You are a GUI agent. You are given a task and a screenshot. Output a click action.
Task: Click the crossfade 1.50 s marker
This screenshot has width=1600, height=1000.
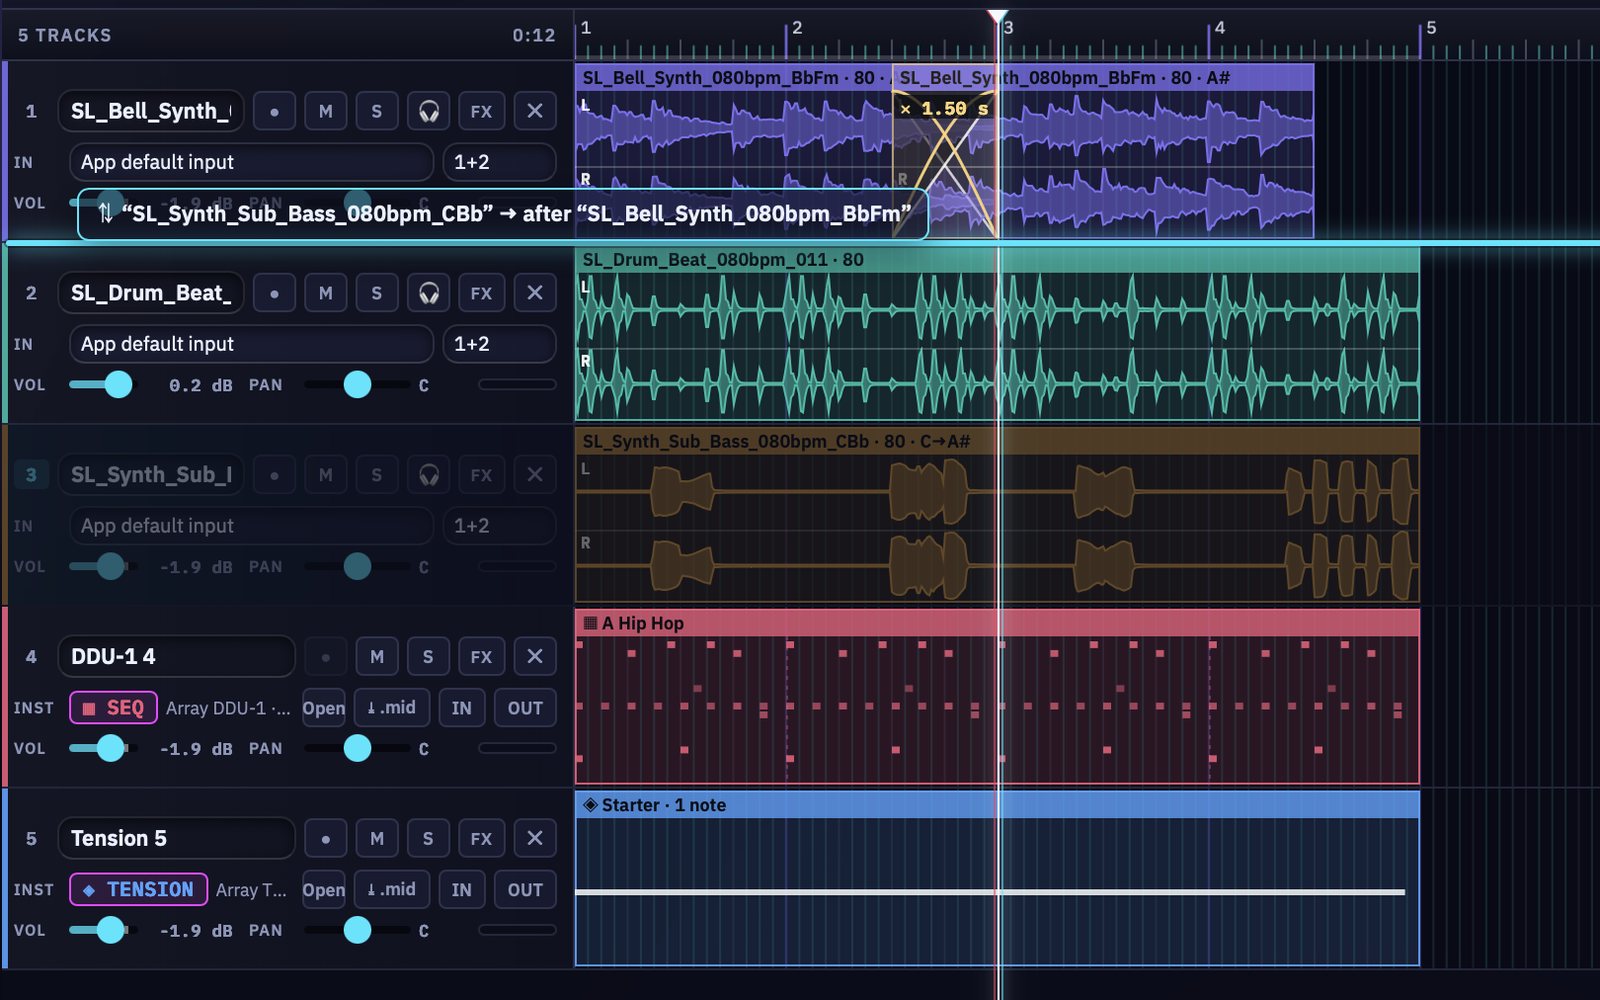944,108
